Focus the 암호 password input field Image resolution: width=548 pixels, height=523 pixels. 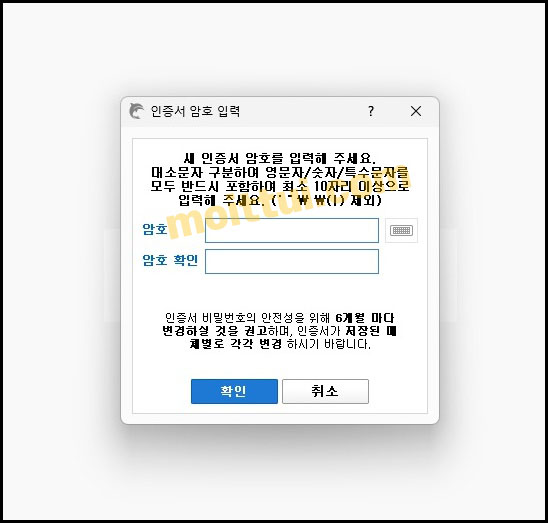(x=292, y=230)
